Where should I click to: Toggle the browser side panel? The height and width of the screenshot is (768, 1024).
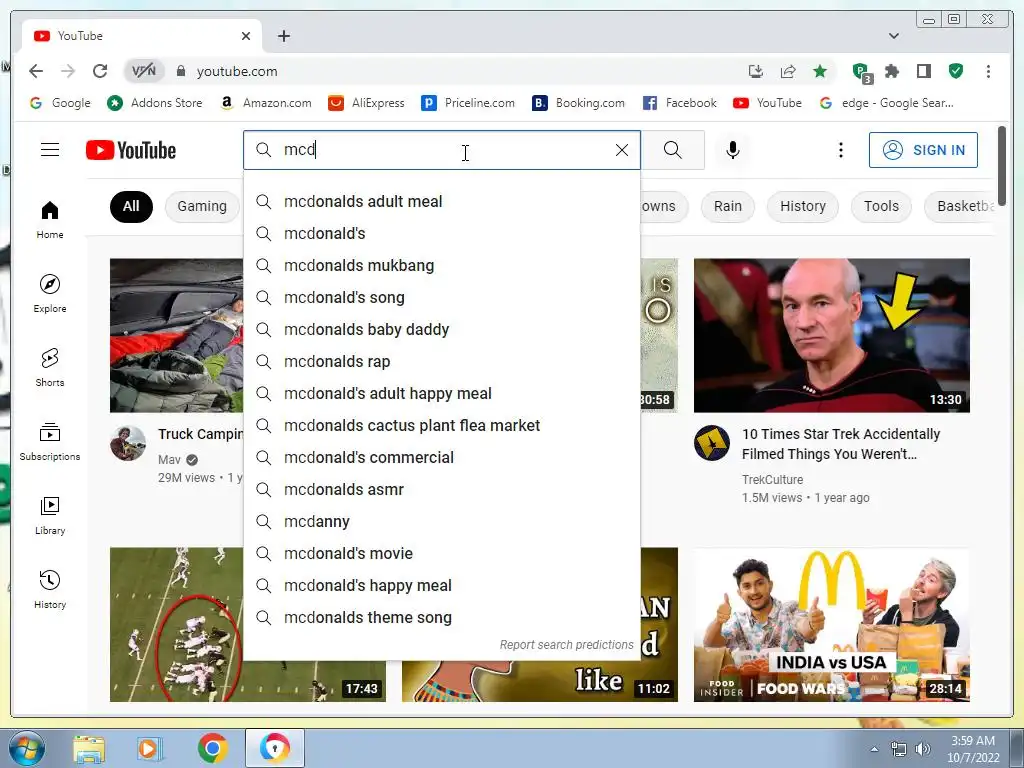pos(923,71)
